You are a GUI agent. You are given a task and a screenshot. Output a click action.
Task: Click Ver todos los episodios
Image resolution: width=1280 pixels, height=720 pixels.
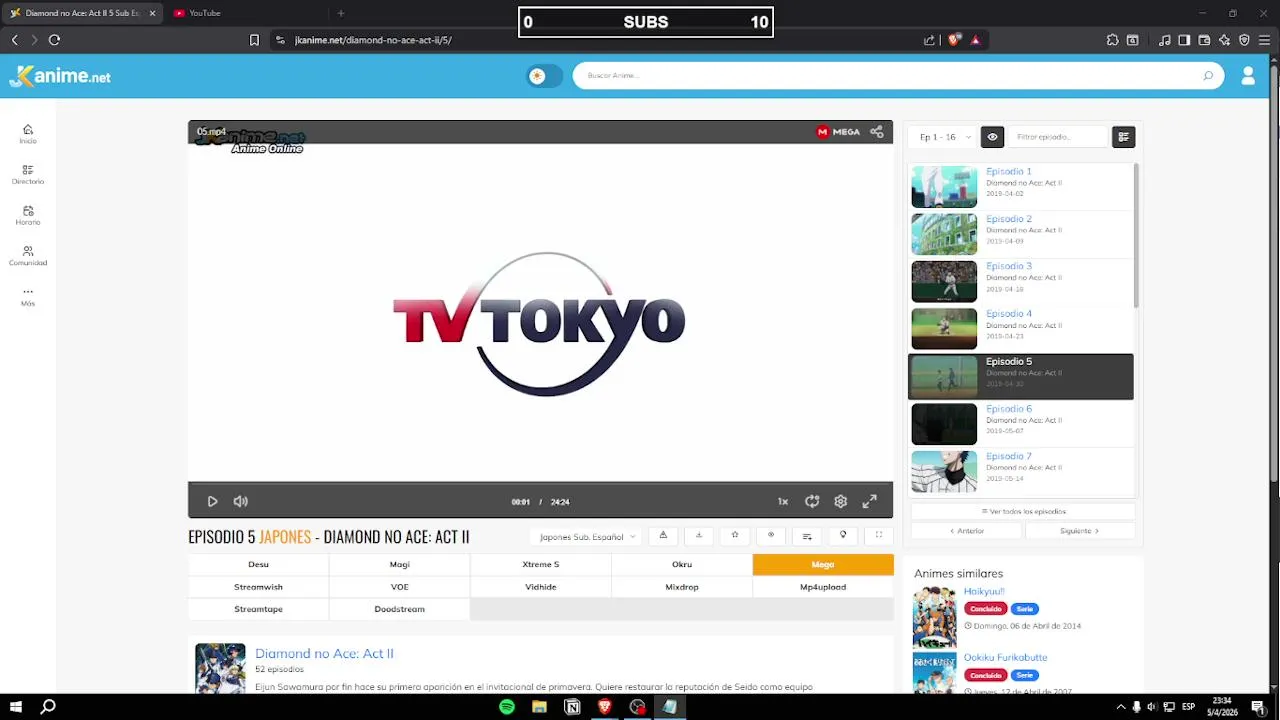pos(1023,511)
